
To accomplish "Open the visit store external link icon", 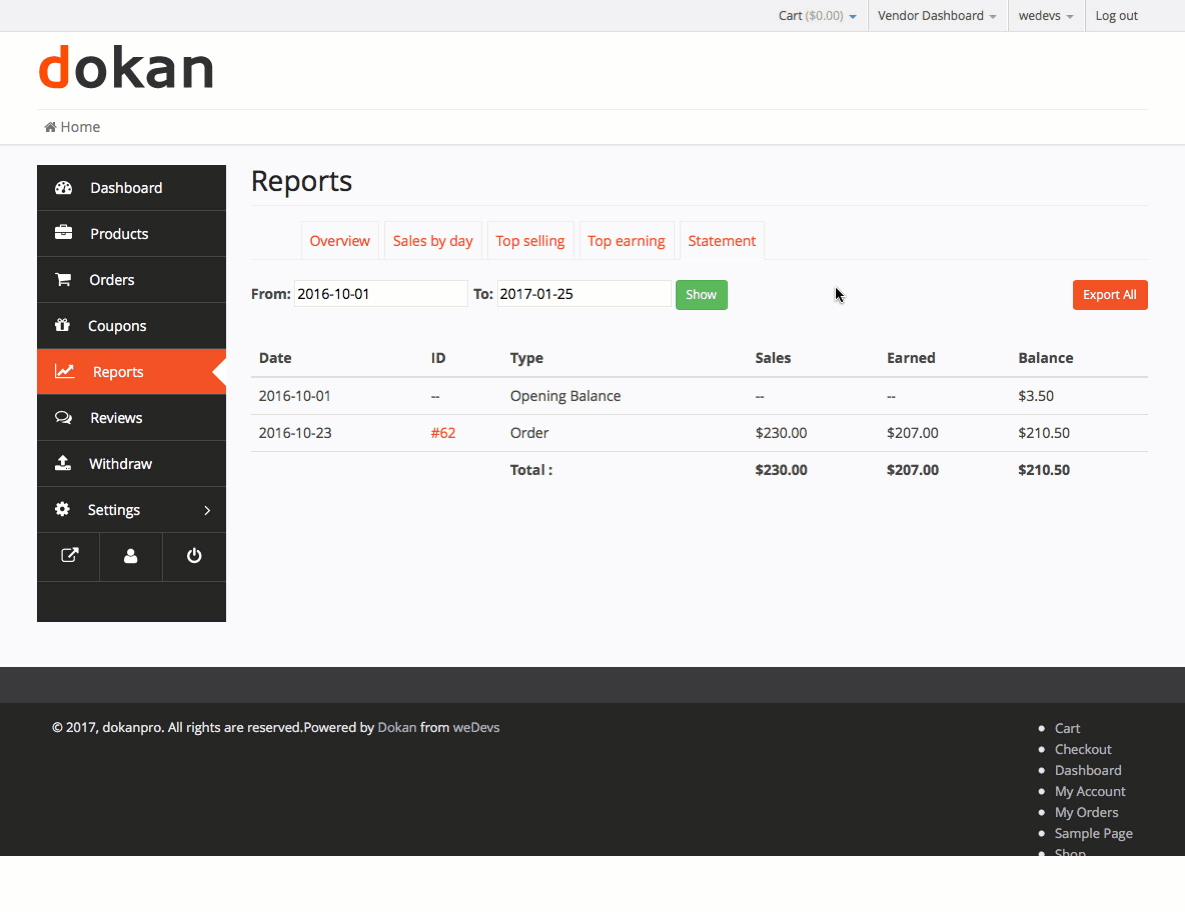I will 69,556.
